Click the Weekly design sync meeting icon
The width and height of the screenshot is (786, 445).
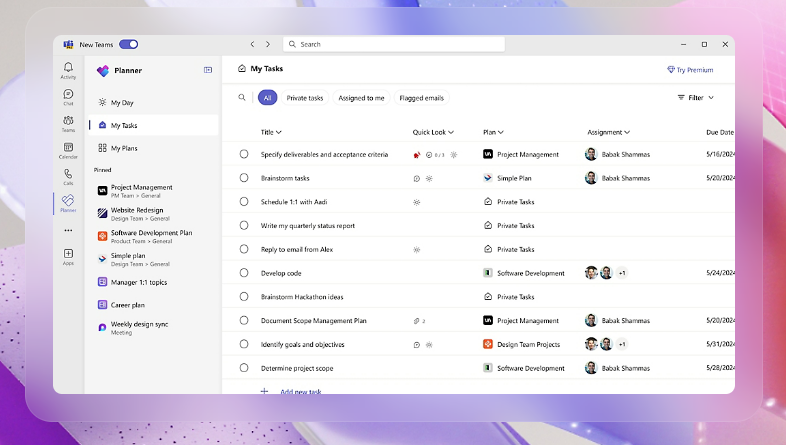(x=102, y=328)
